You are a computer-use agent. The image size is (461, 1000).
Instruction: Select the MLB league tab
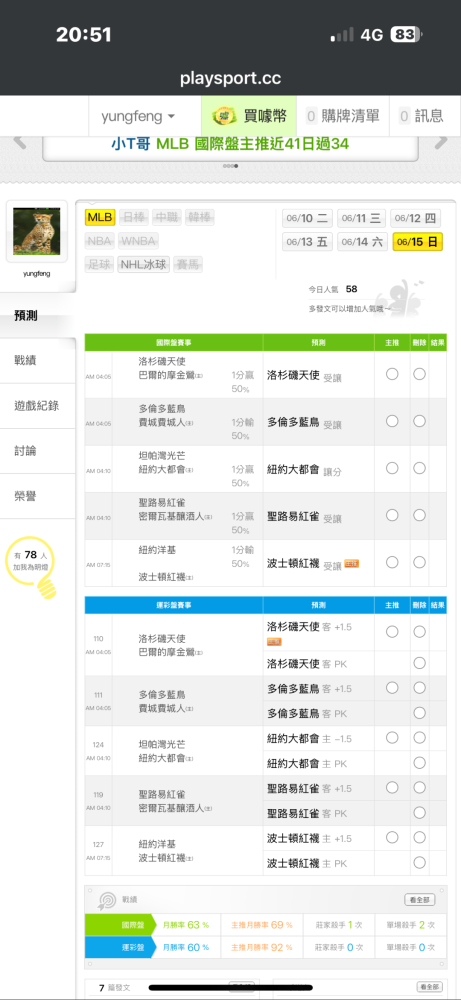click(x=99, y=217)
